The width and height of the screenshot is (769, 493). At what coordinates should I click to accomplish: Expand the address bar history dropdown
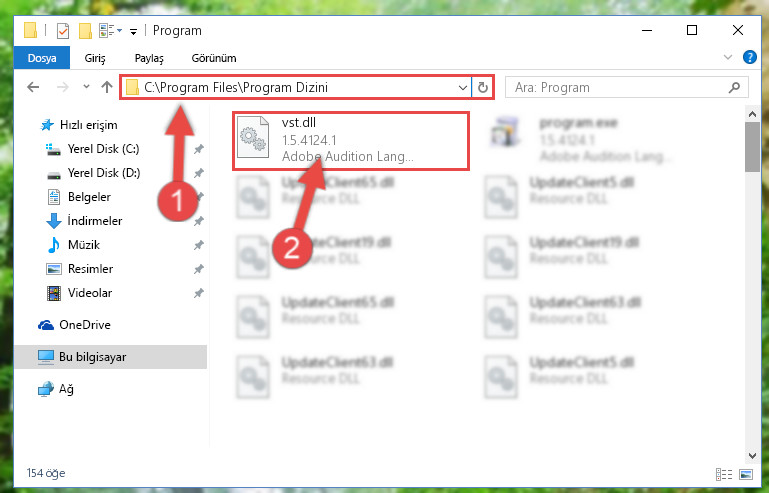pyautogui.click(x=462, y=87)
